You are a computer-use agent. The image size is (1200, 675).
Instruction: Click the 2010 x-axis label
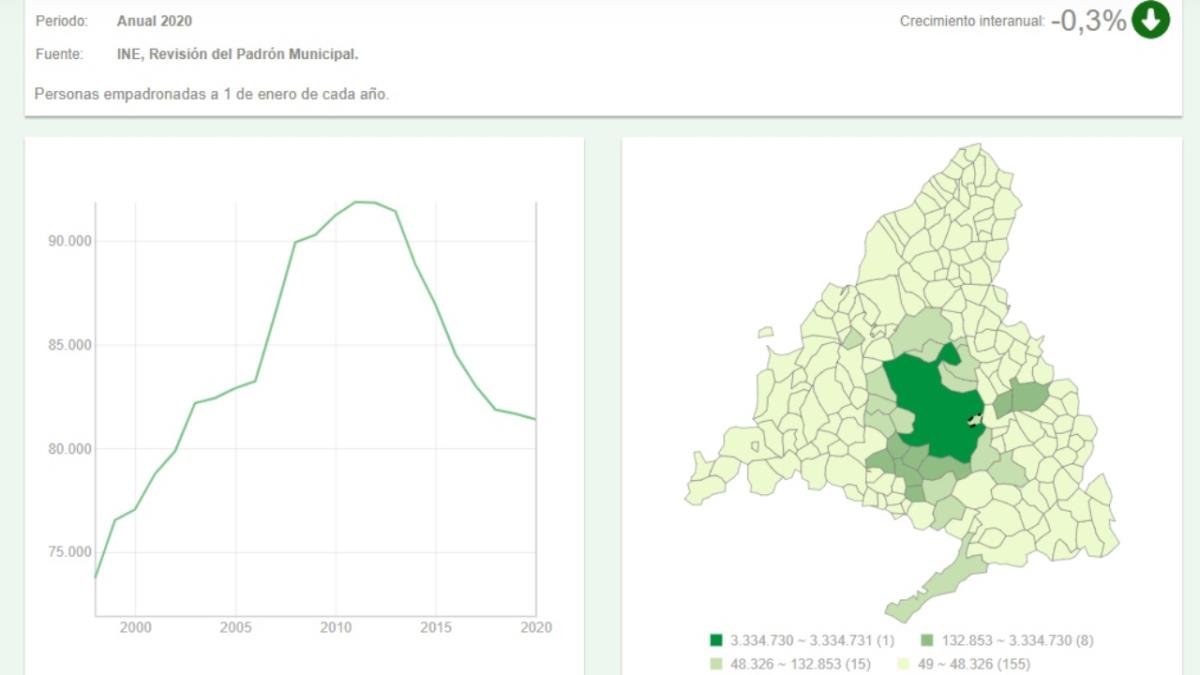pos(335,627)
